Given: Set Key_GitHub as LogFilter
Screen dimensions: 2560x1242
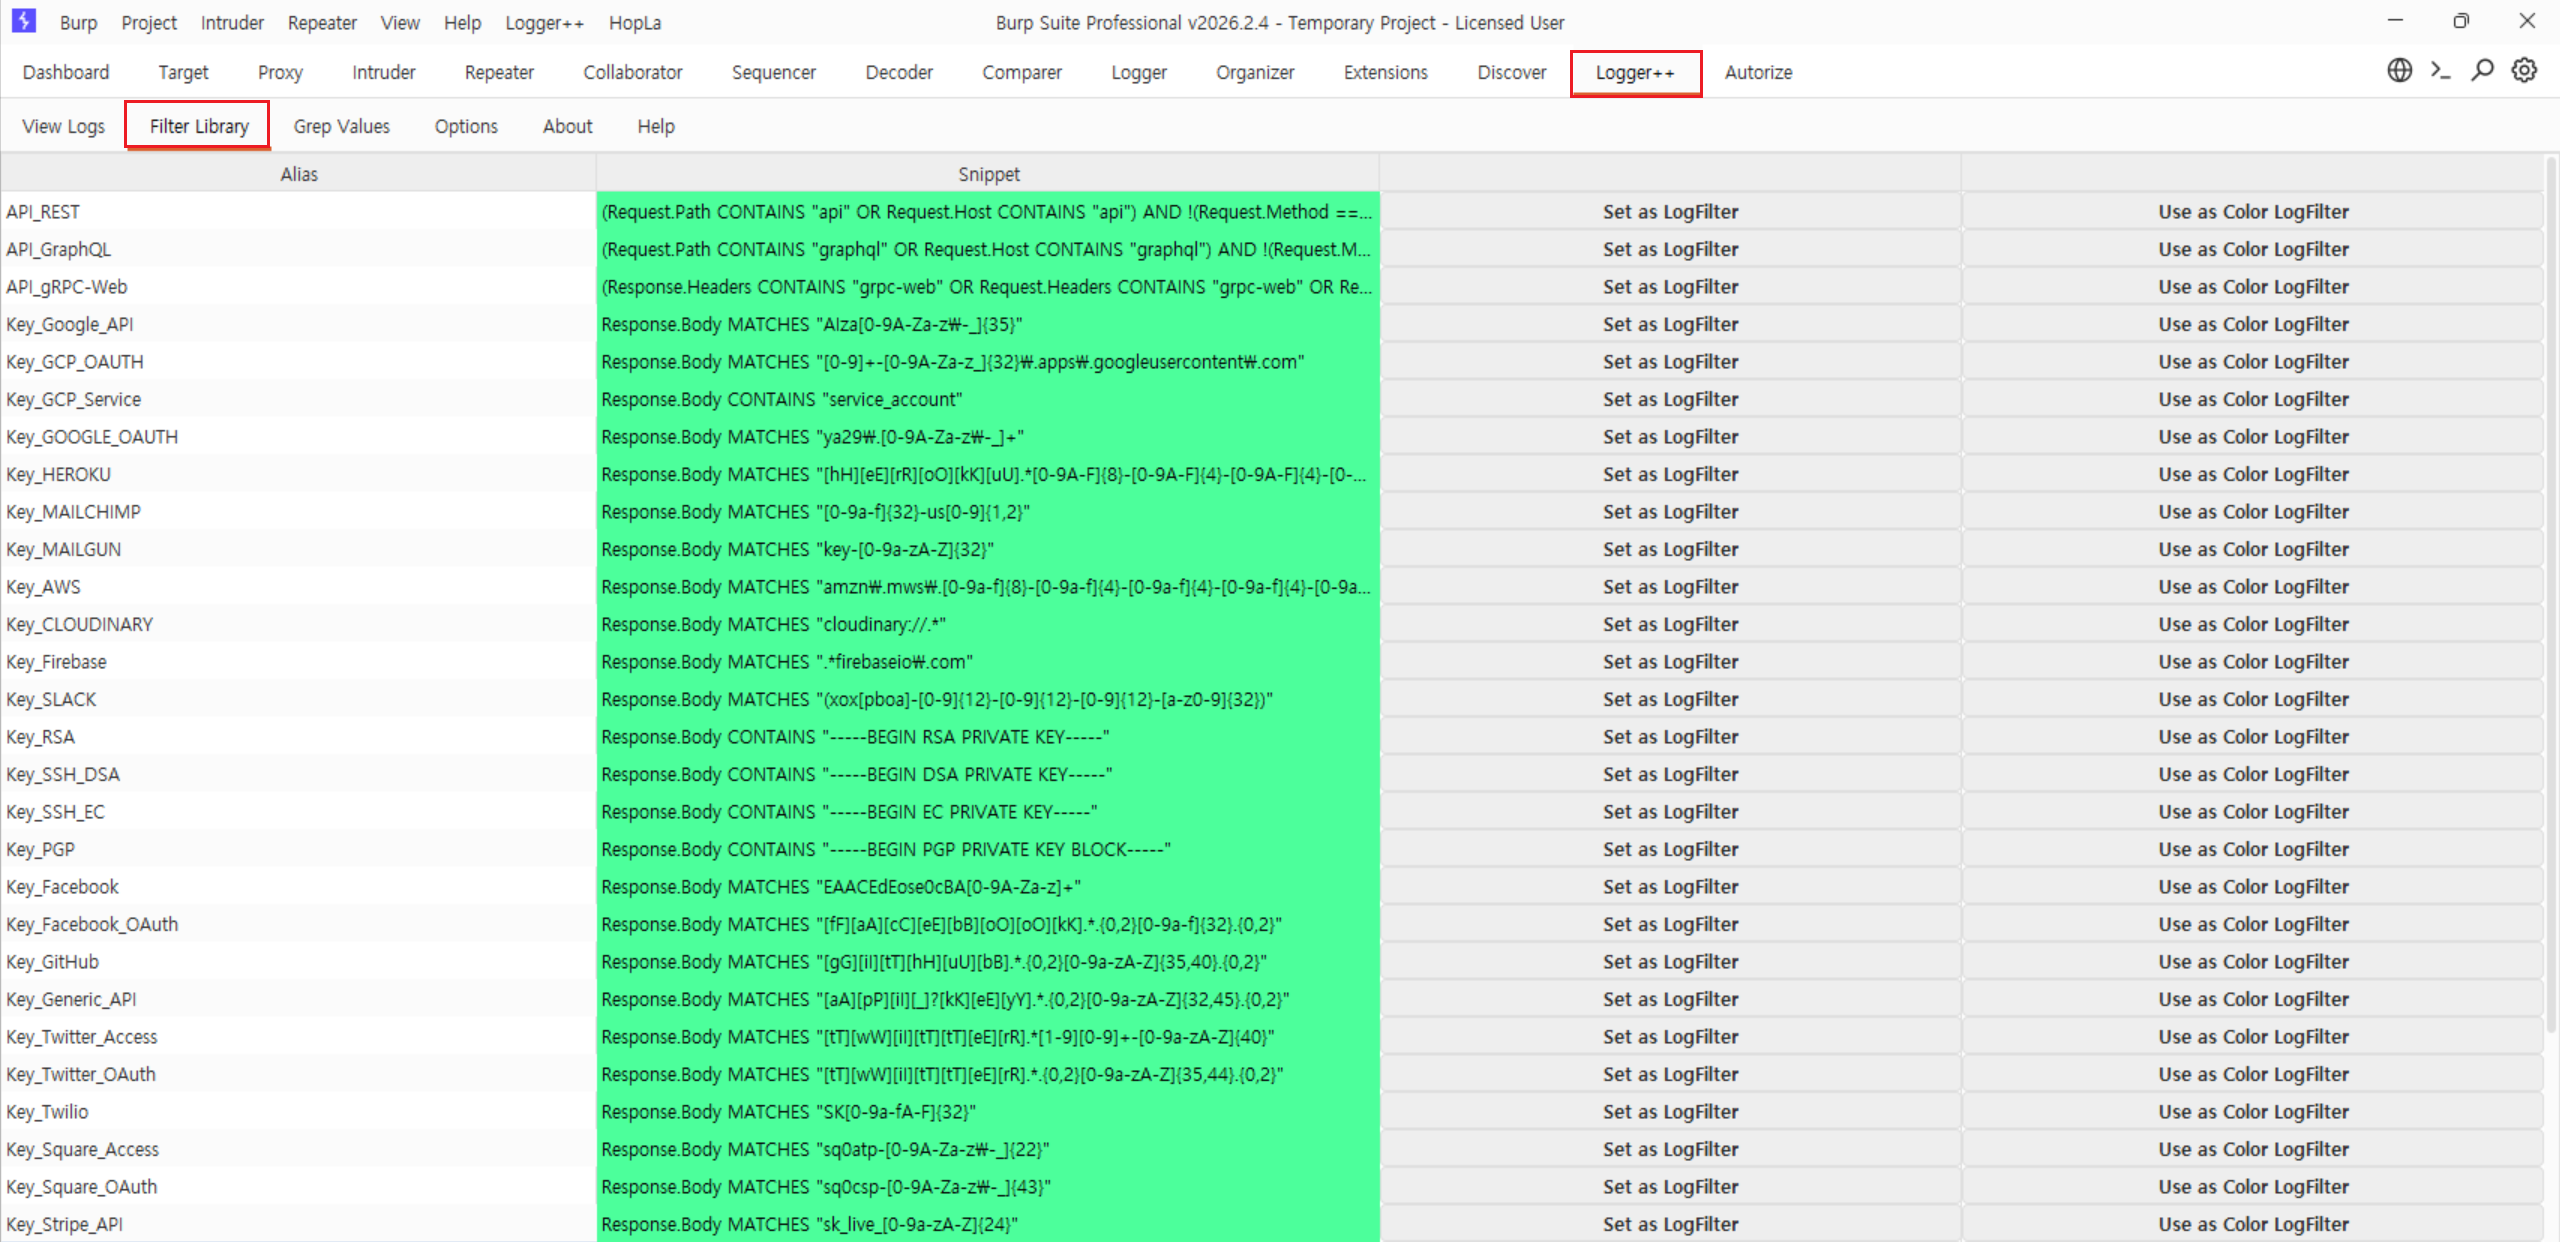Looking at the screenshot, I should point(1671,962).
